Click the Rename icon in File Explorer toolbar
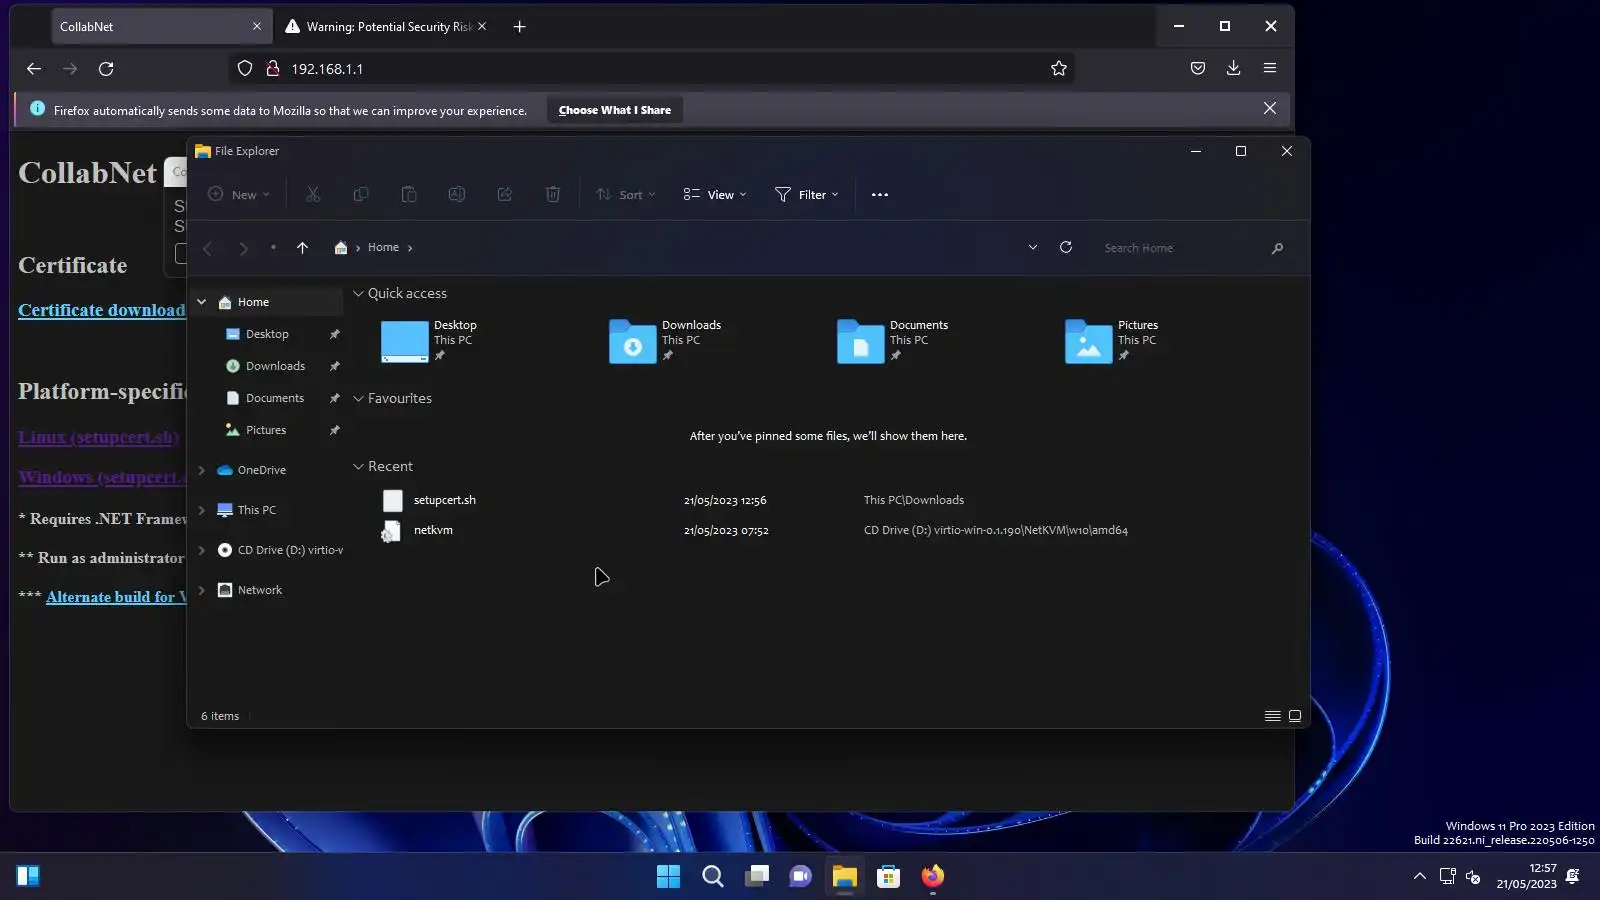The width and height of the screenshot is (1600, 900). coord(457,195)
